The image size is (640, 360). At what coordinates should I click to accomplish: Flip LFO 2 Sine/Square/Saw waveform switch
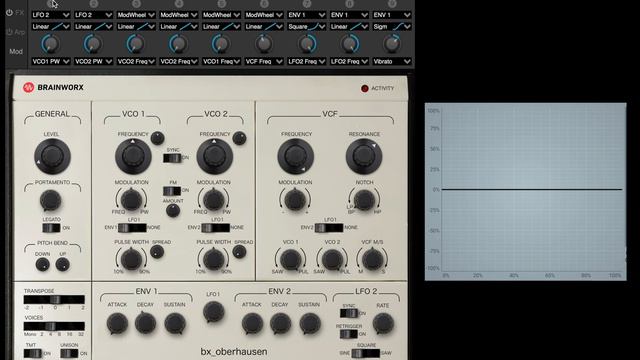(x=366, y=353)
